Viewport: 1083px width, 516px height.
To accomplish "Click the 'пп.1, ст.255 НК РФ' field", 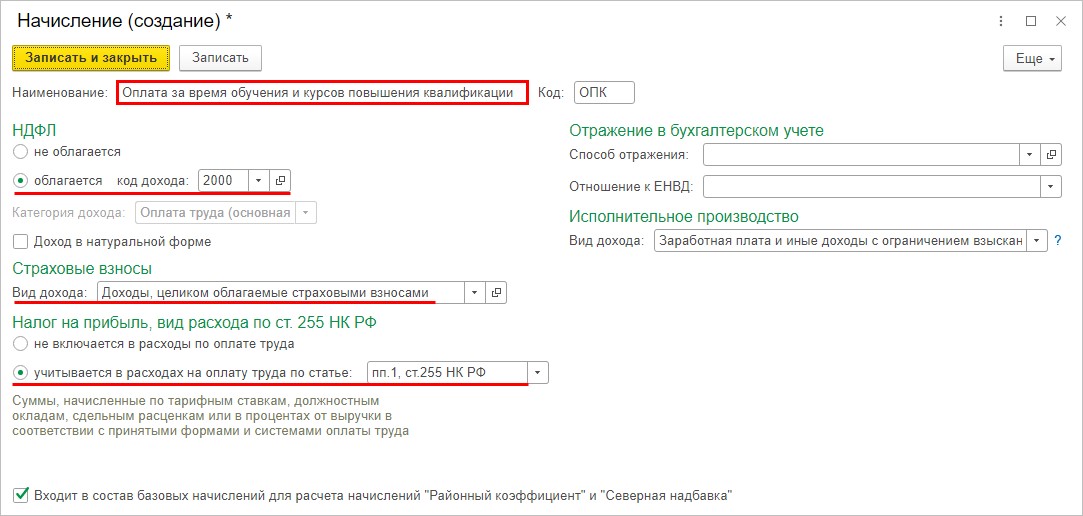I will click(x=448, y=372).
